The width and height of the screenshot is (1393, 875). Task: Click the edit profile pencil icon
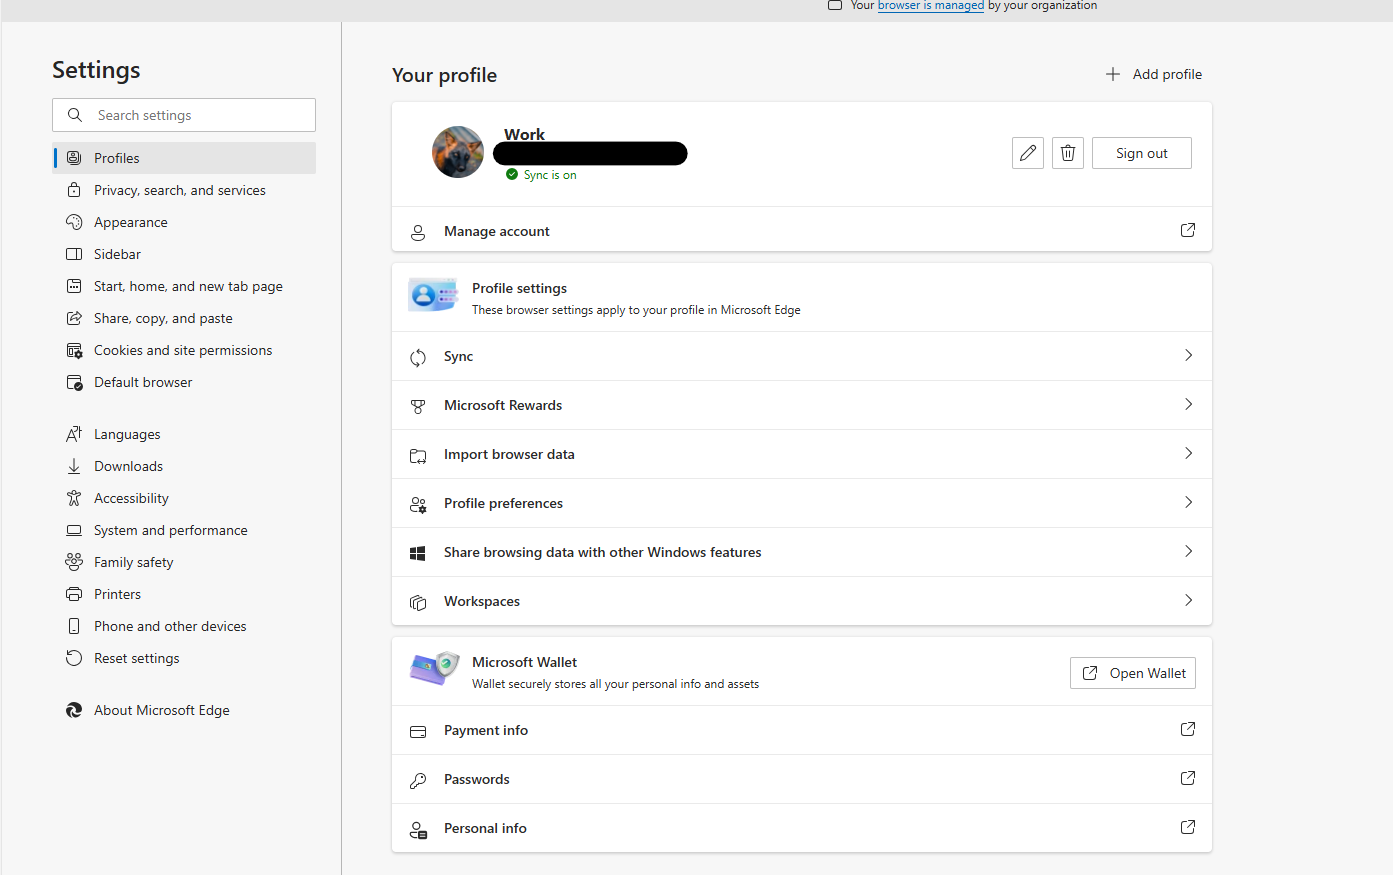point(1027,153)
